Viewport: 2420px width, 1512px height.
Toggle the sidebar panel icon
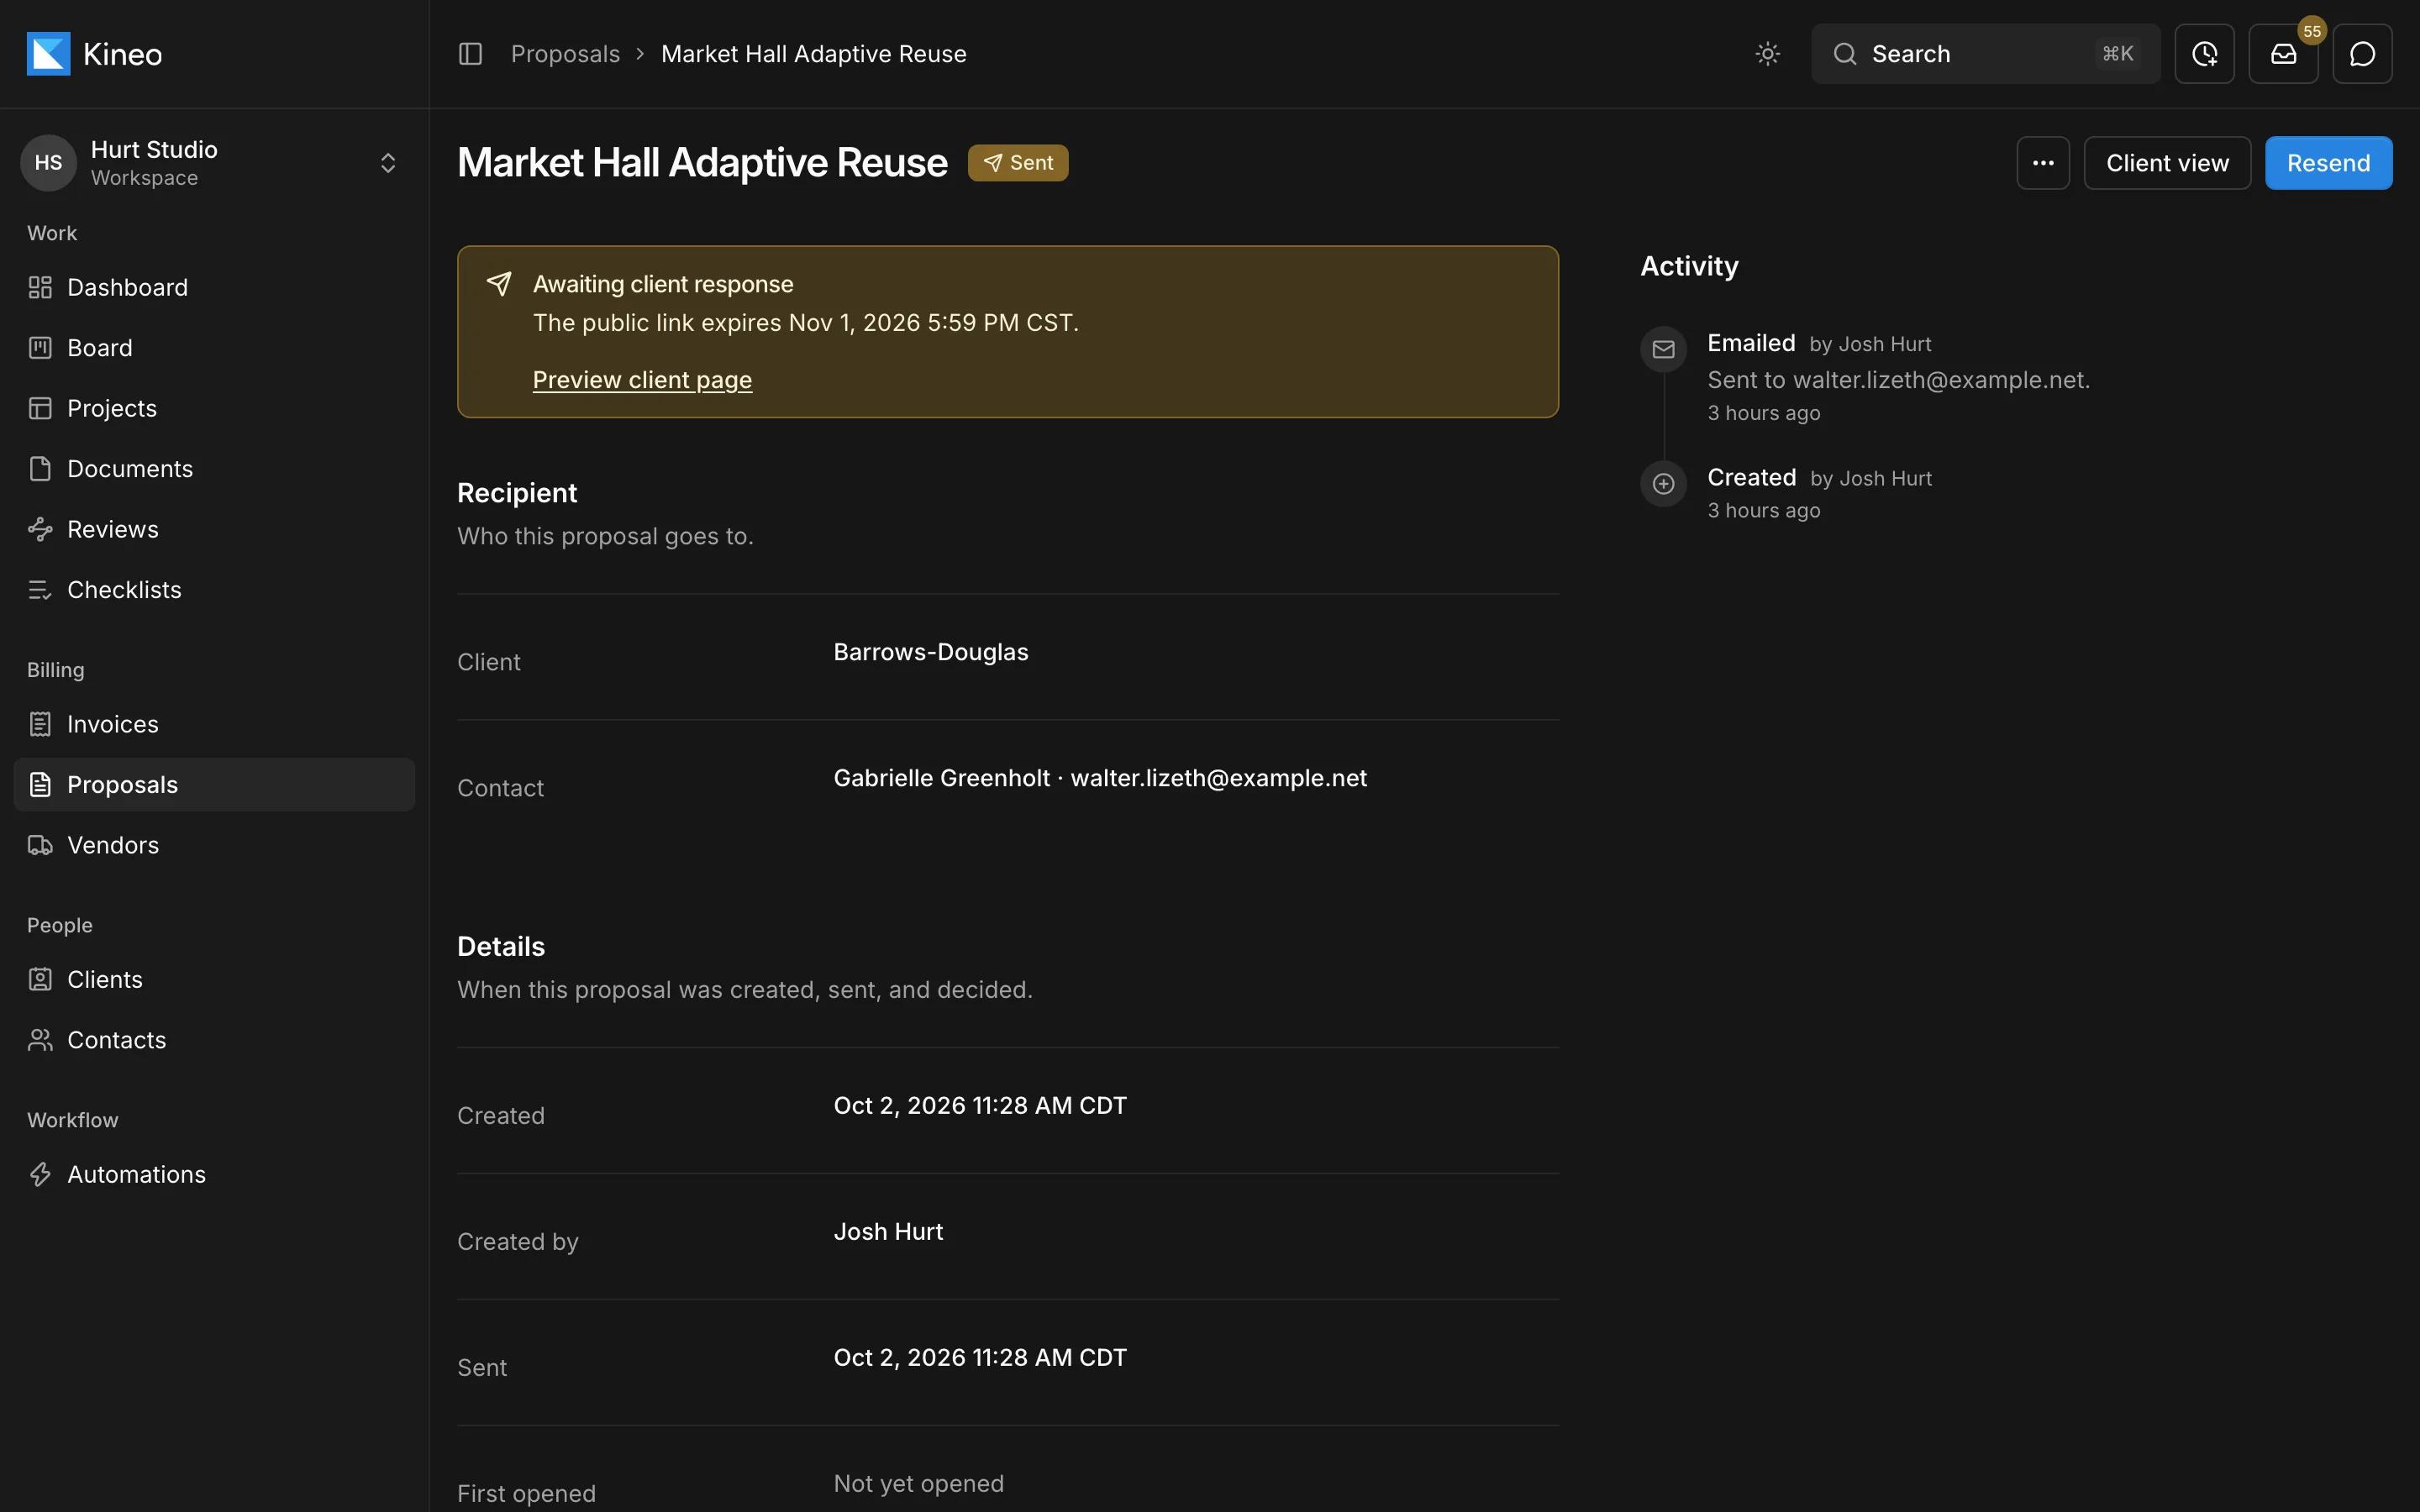click(x=470, y=54)
